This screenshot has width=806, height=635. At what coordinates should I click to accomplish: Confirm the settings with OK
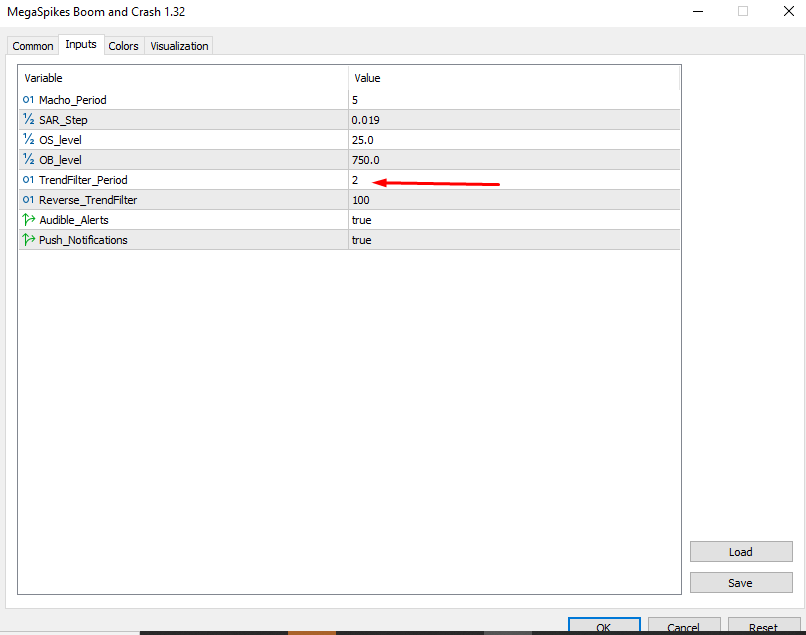tap(604, 626)
